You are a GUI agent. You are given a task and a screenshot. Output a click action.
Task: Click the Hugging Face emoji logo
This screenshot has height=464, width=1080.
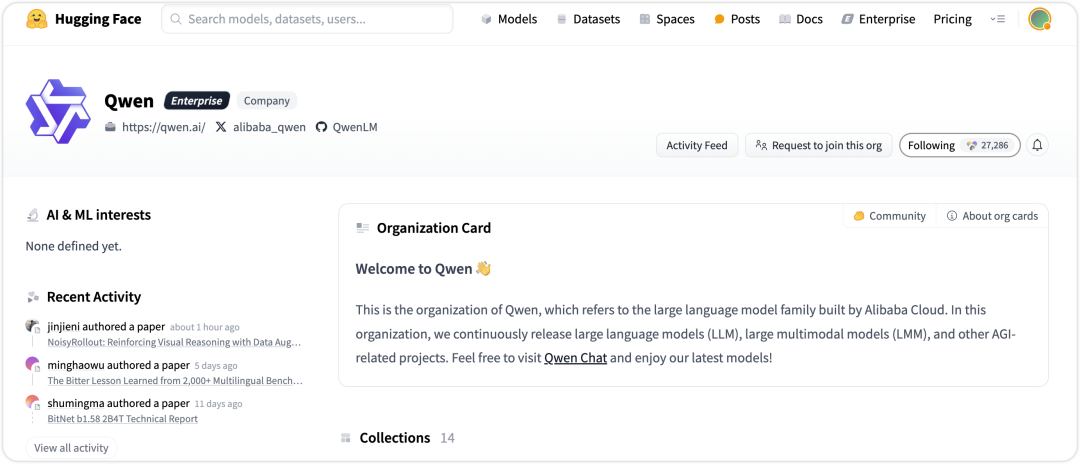pos(37,19)
